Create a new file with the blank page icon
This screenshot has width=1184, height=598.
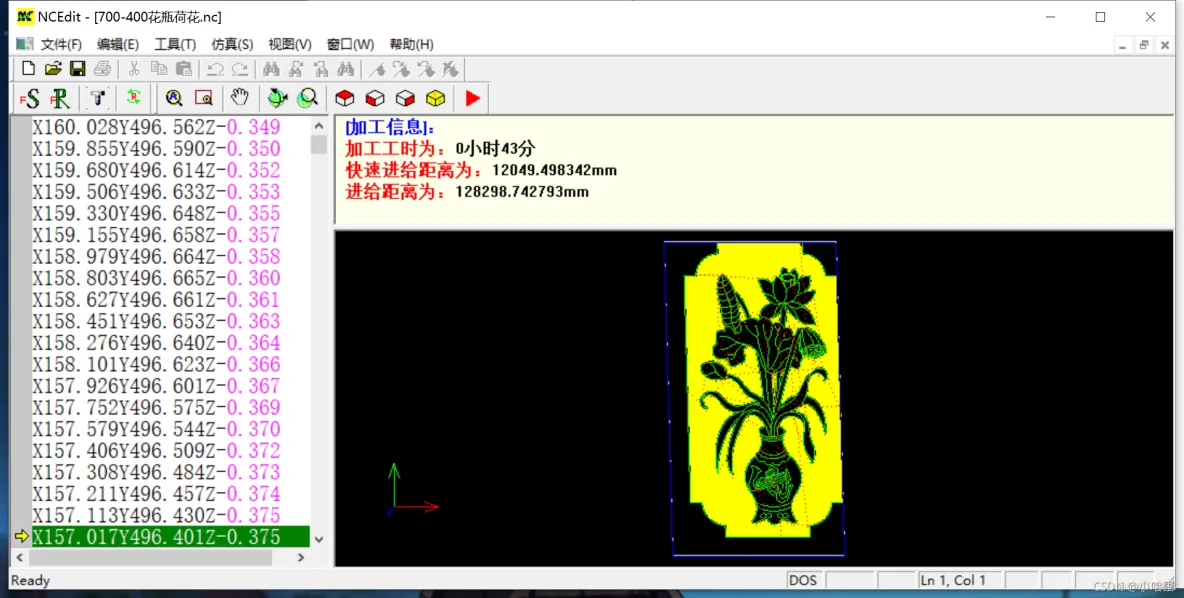click(28, 69)
